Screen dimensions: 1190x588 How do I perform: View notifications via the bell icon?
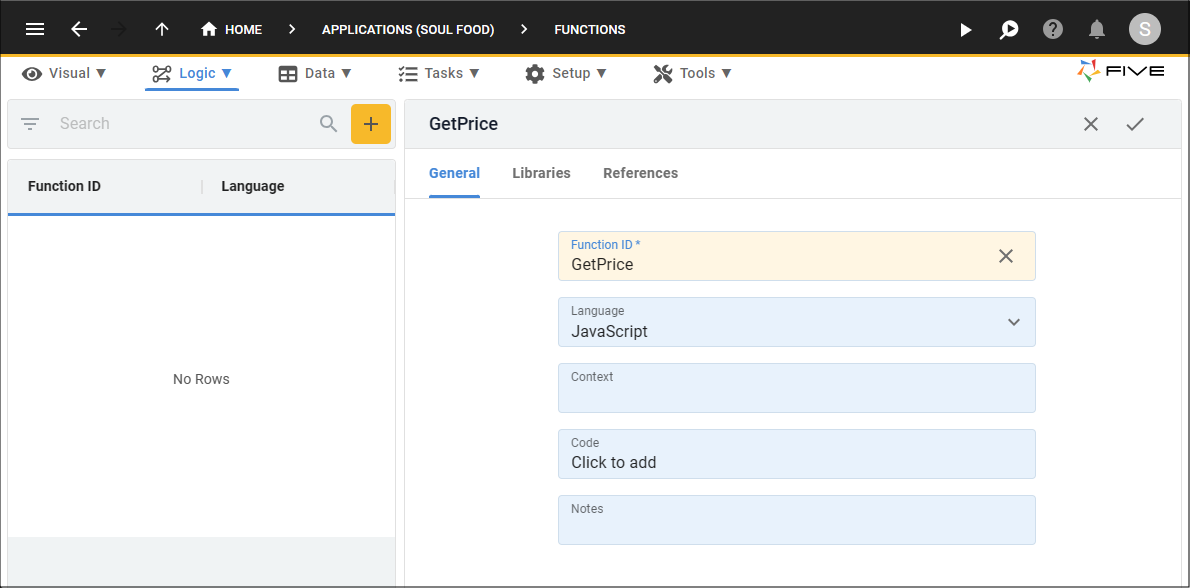pyautogui.click(x=1097, y=30)
